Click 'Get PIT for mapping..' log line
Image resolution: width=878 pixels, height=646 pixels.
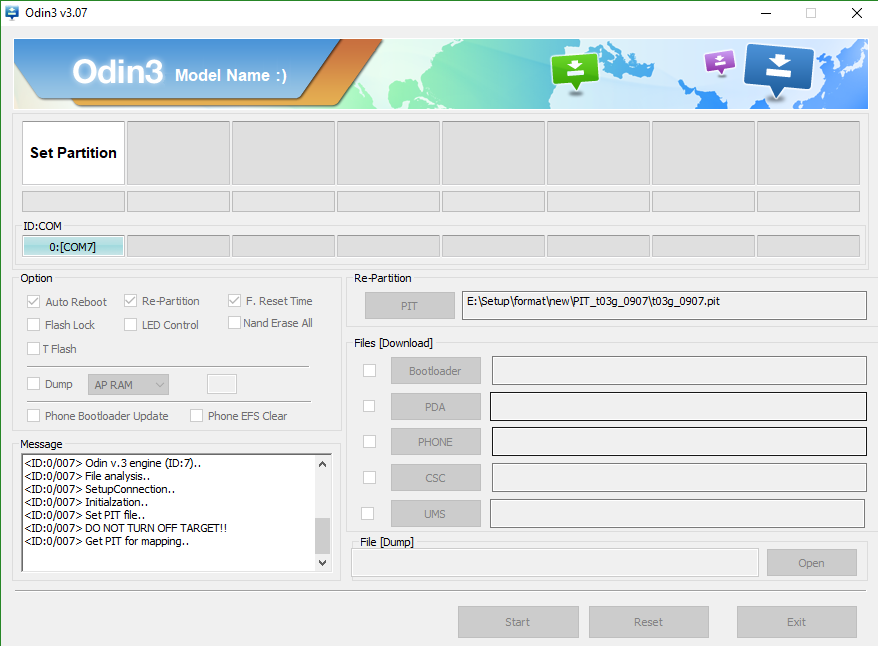point(106,541)
